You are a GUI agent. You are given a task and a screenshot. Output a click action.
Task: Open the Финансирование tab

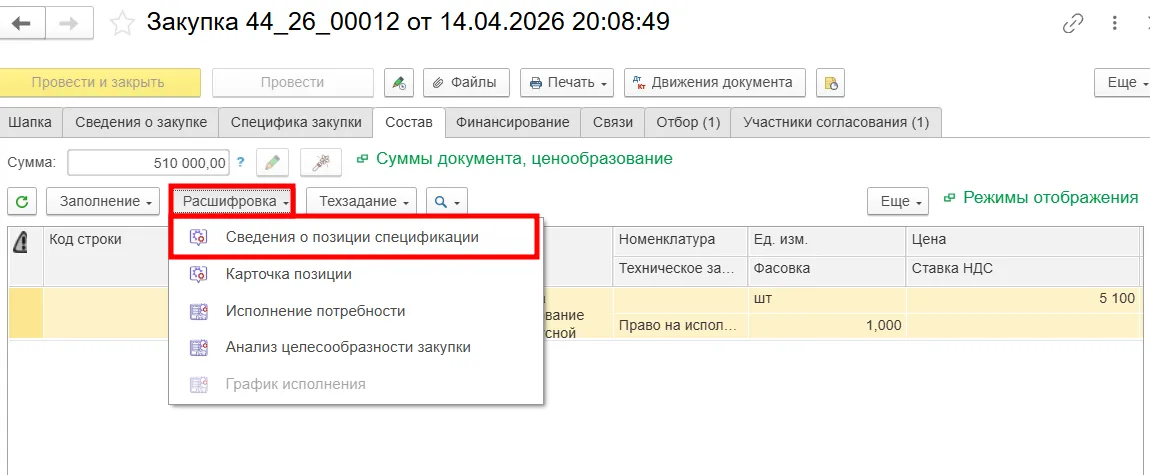click(513, 122)
